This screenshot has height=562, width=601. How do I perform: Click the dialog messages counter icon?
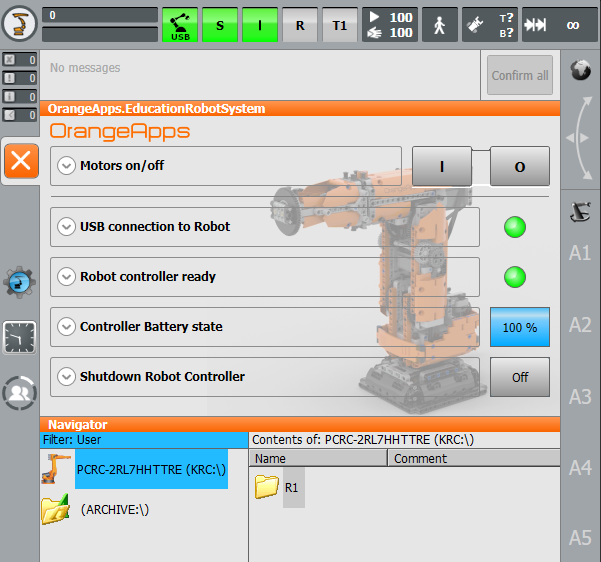pos(20,115)
